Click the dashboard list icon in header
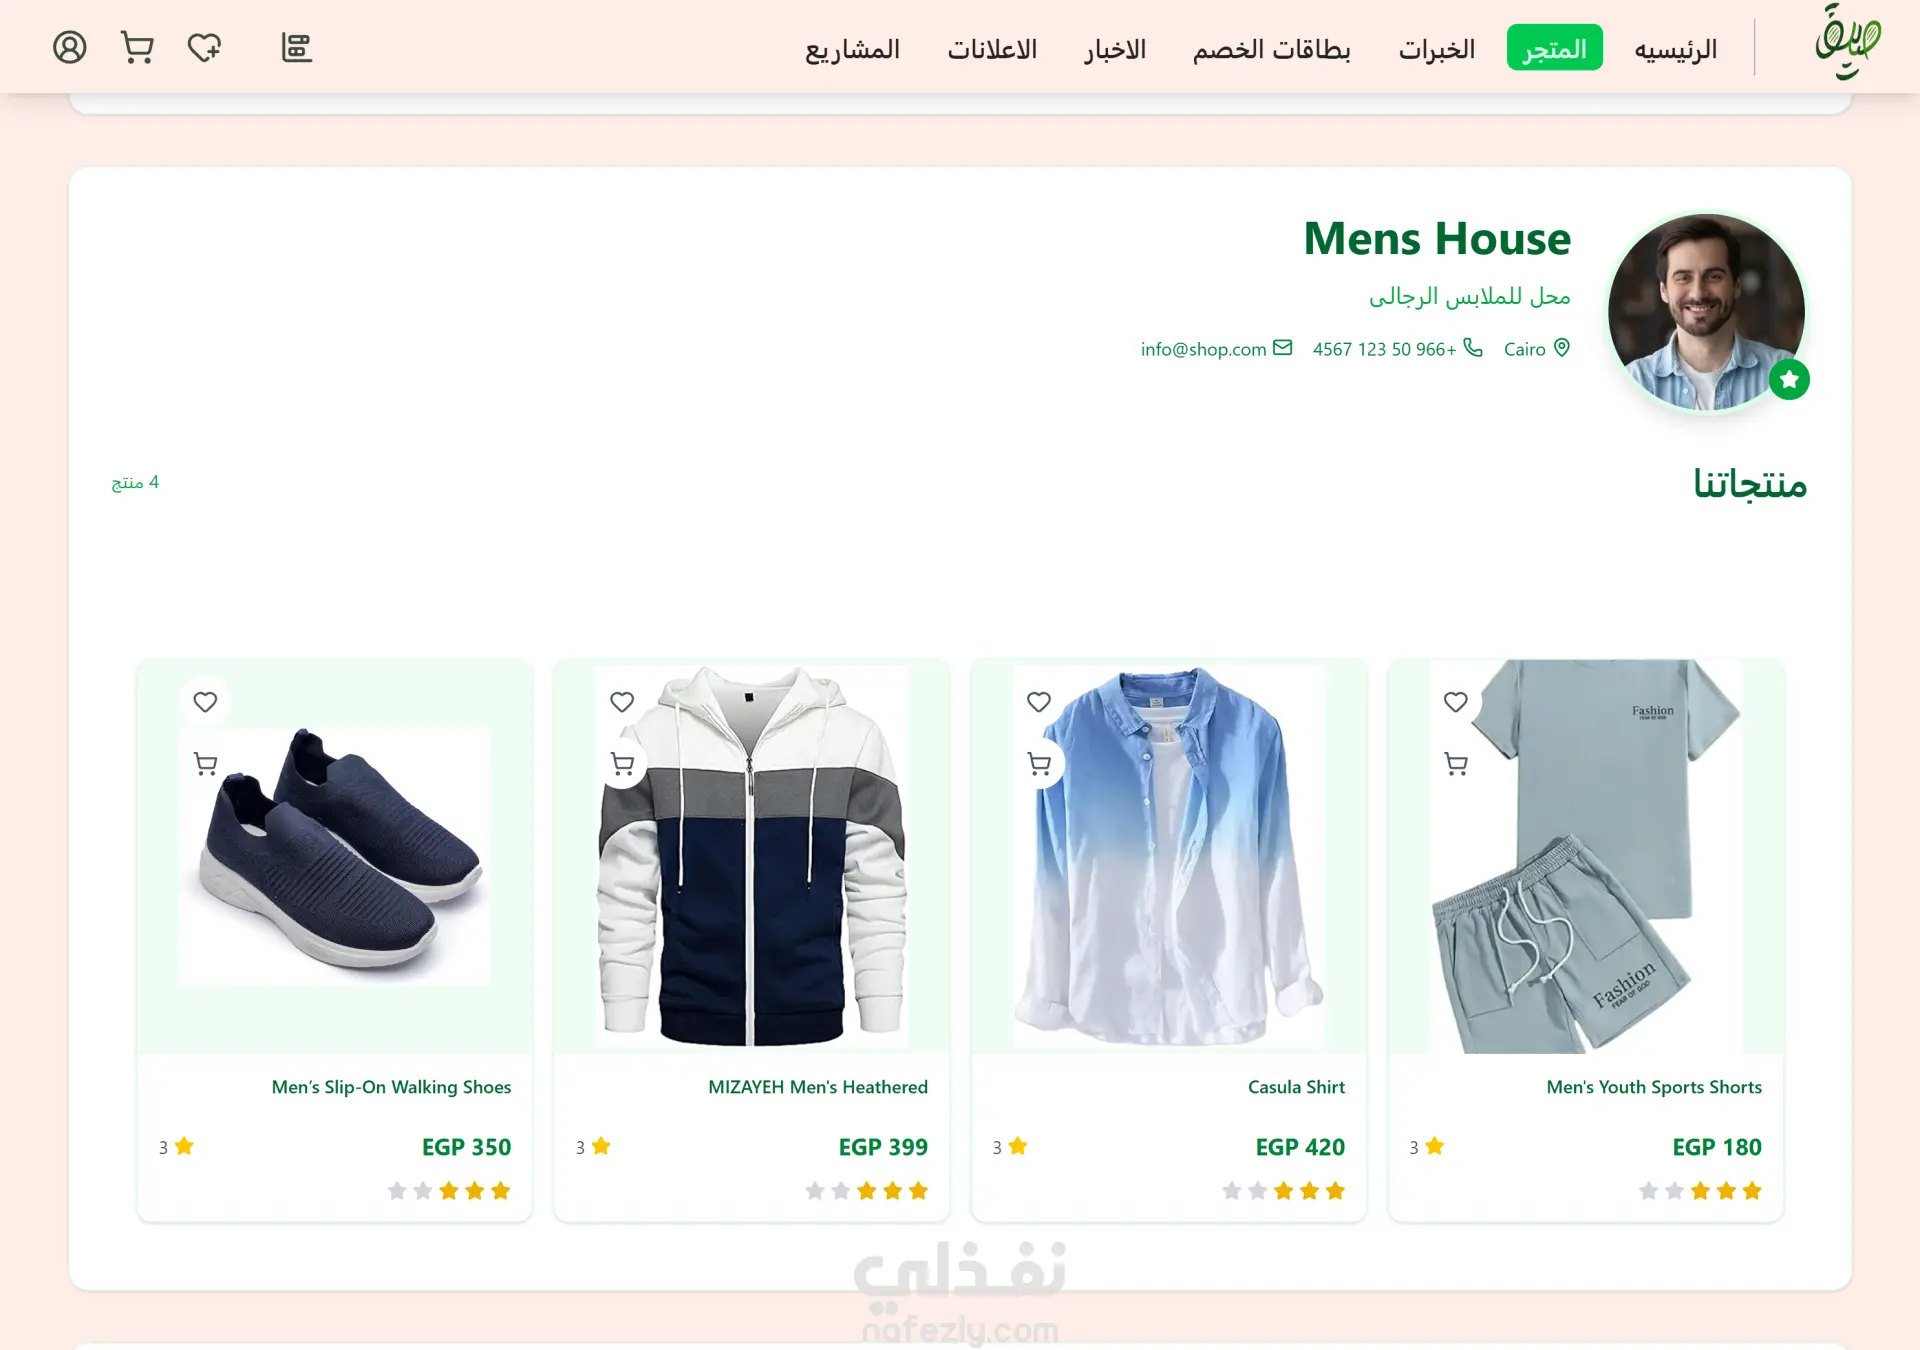Image resolution: width=1920 pixels, height=1350 pixels. point(296,47)
